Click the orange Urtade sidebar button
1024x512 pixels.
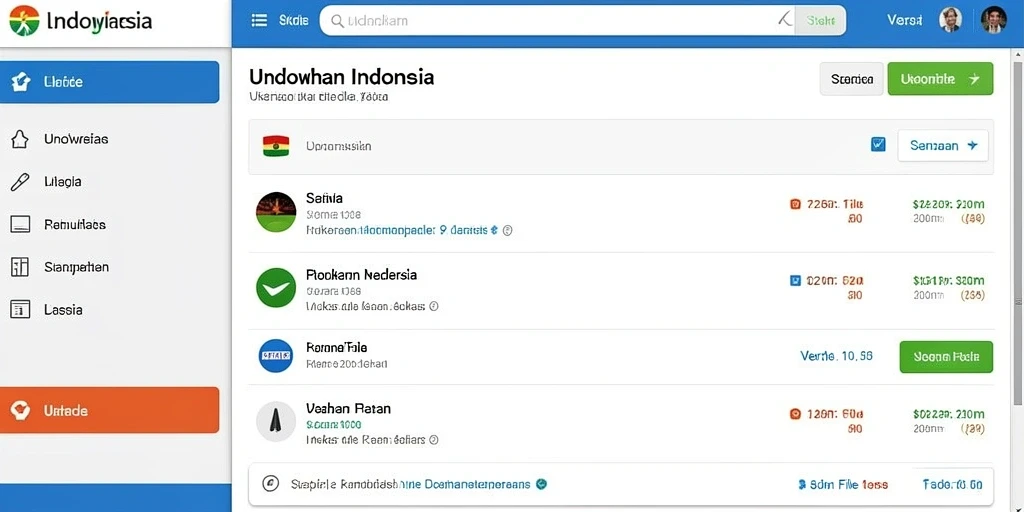coord(110,410)
